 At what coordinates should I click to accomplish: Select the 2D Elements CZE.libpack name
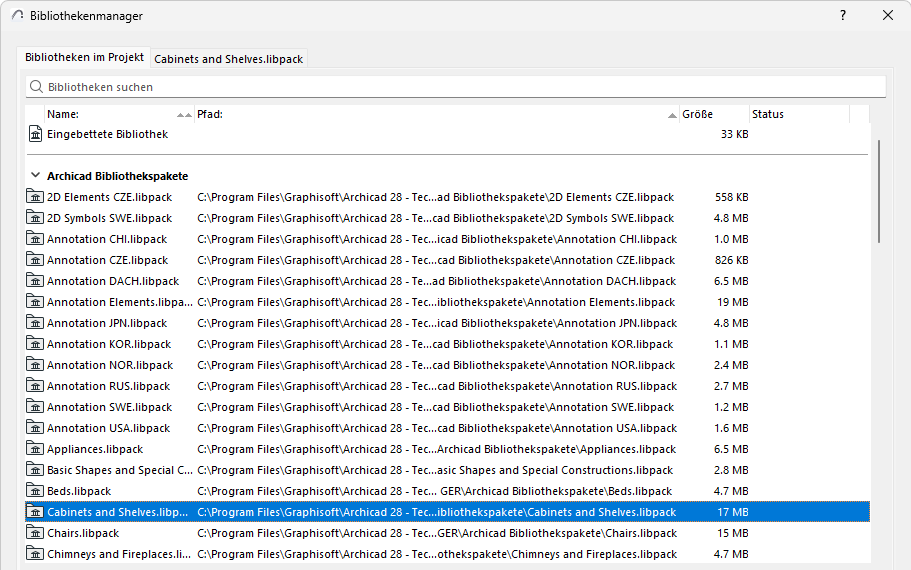click(109, 197)
